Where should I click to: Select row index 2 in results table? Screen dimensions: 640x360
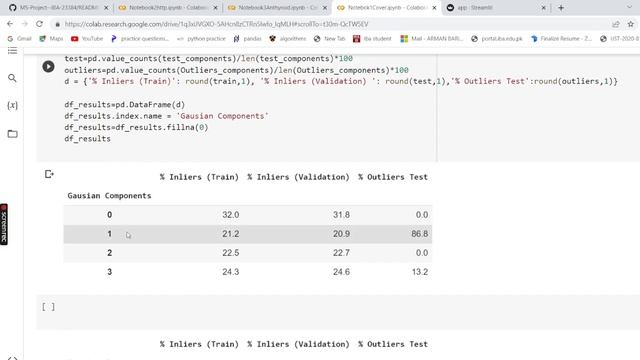pos(109,253)
